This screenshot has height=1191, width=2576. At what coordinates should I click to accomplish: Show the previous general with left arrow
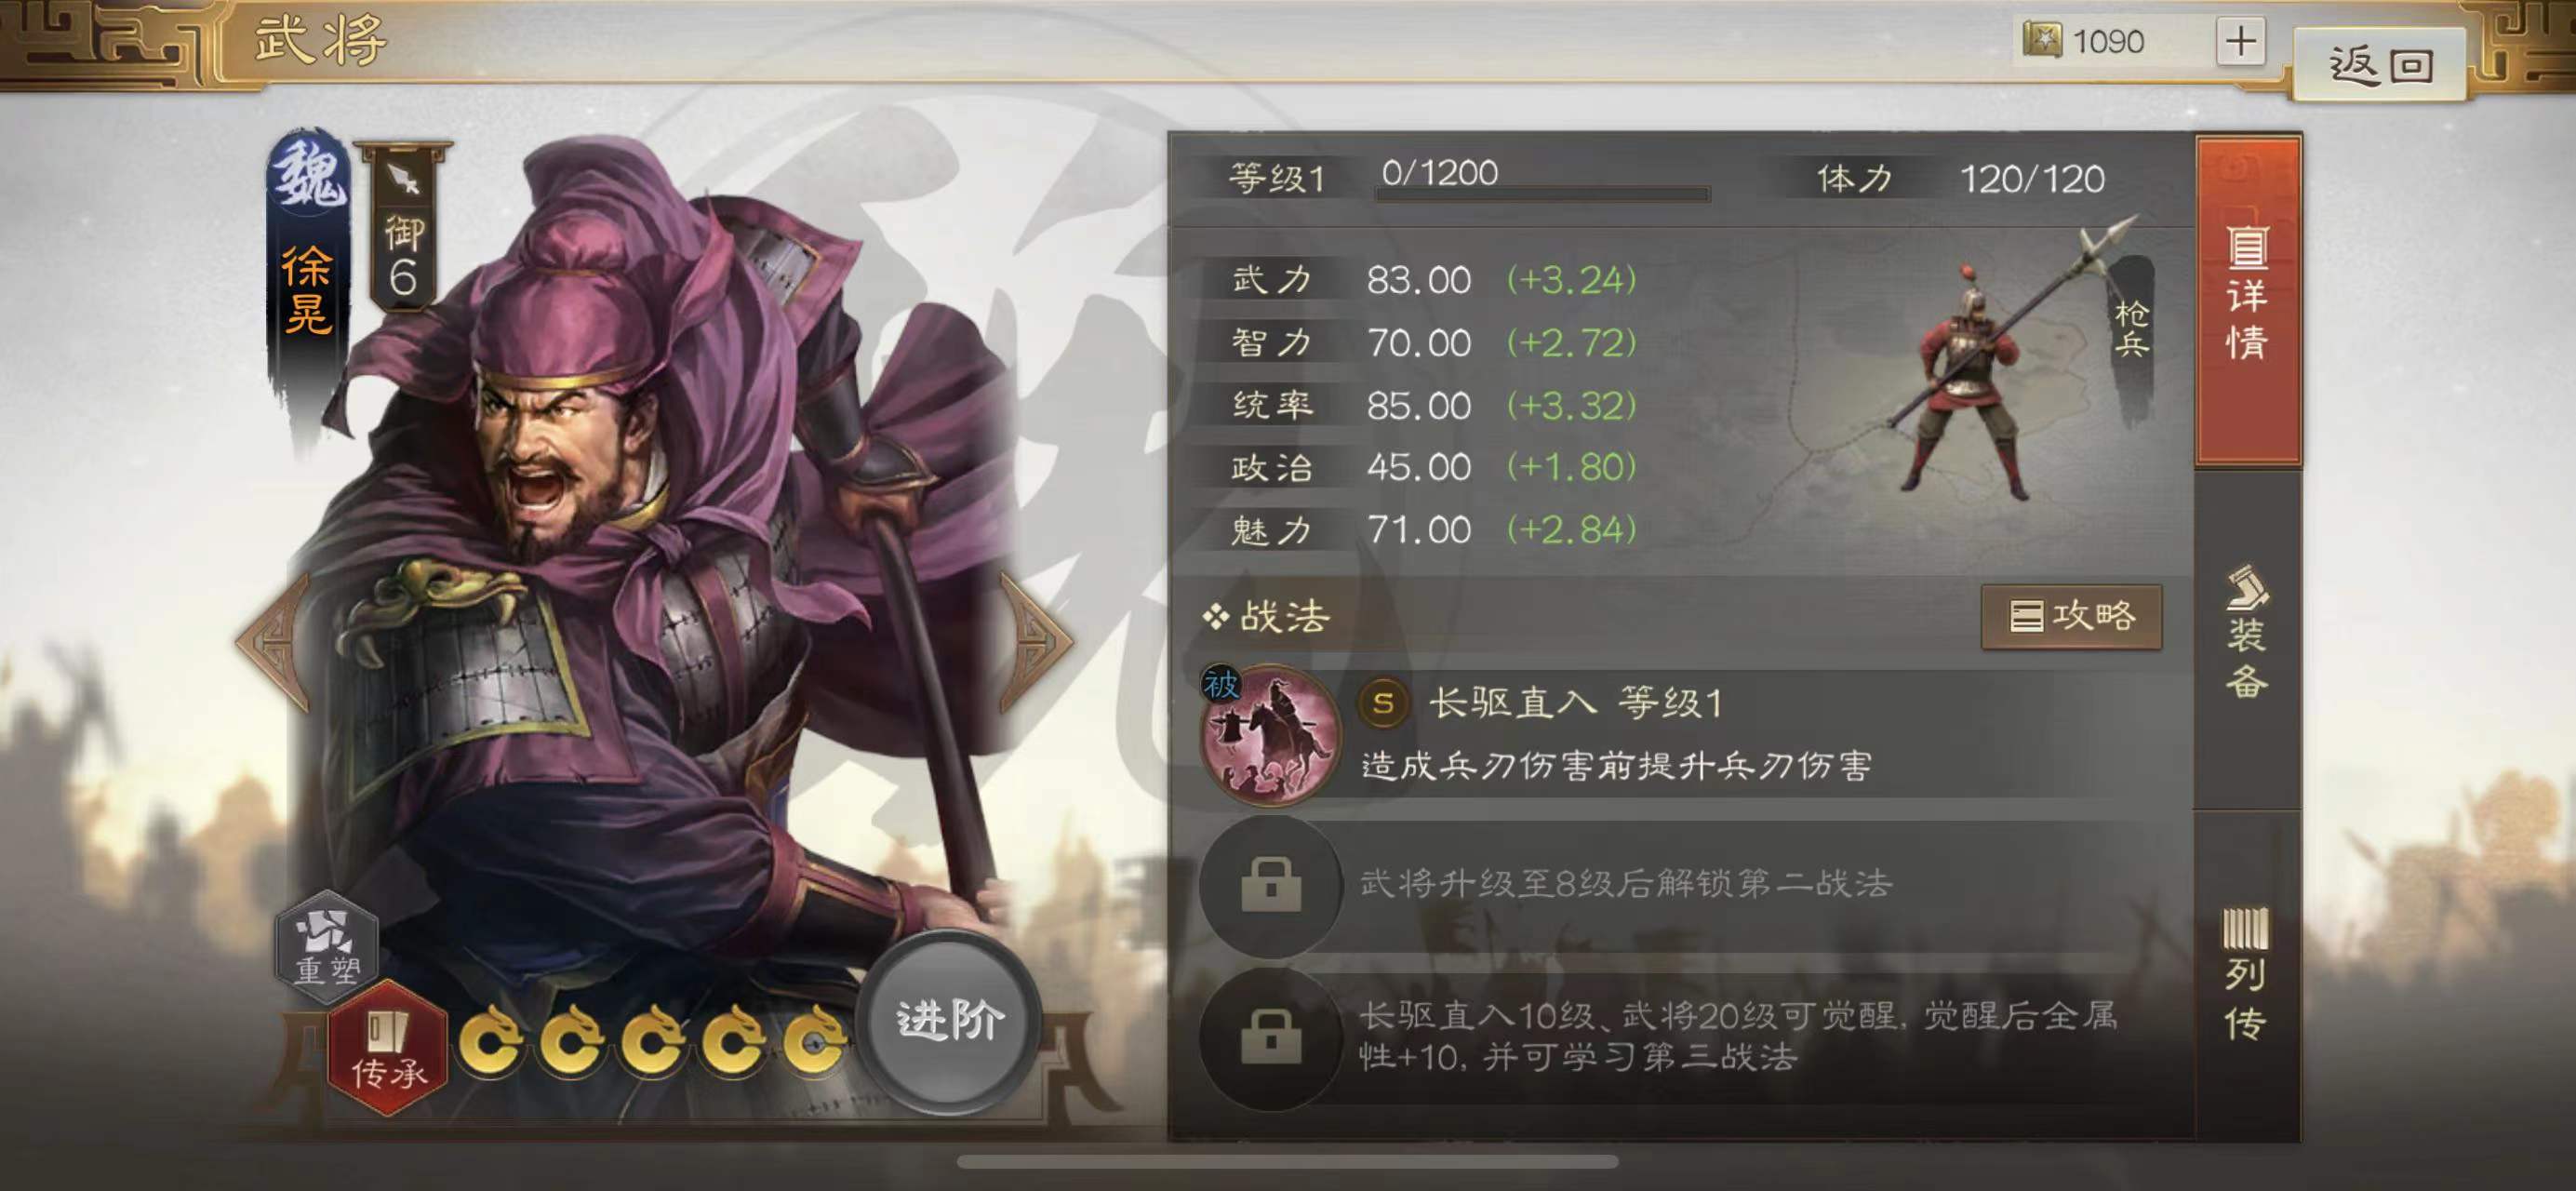(x=272, y=640)
